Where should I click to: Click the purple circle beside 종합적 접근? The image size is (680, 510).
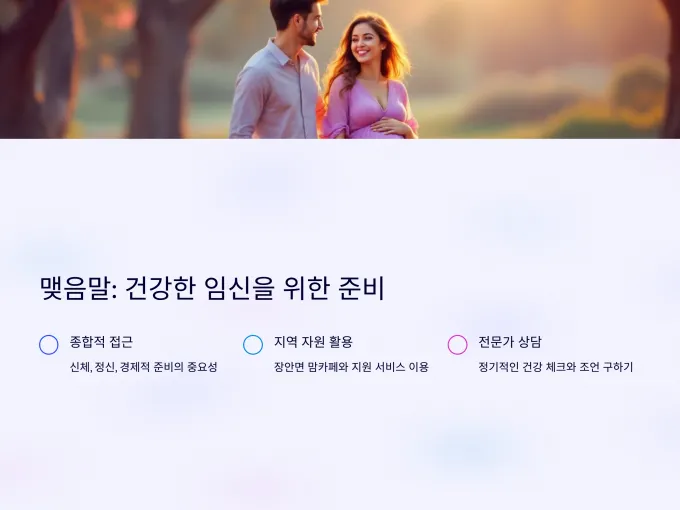click(49, 345)
